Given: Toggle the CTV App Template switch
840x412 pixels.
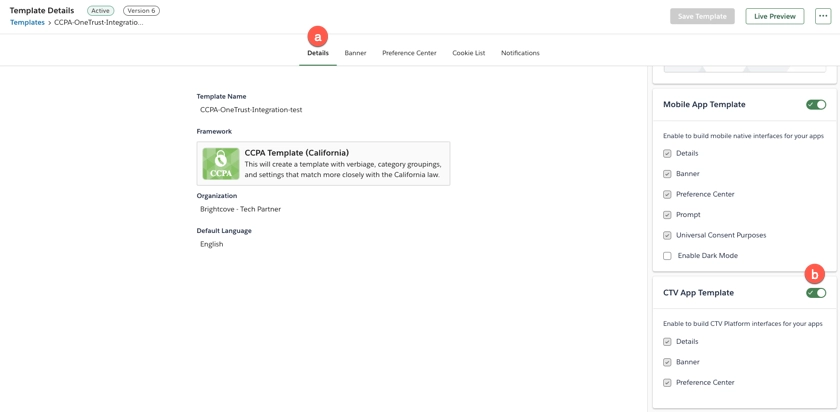Looking at the screenshot, I should coord(816,293).
